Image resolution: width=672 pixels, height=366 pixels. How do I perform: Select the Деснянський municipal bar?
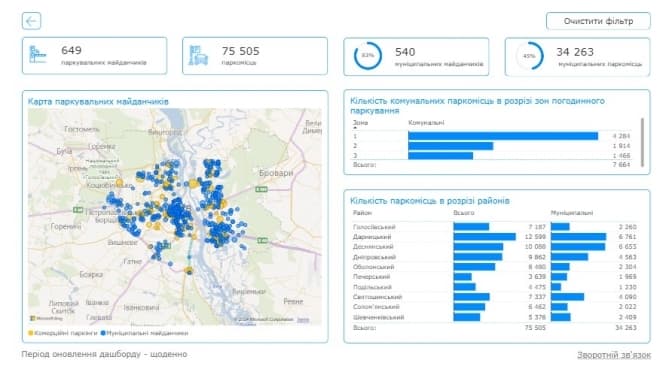coord(578,246)
